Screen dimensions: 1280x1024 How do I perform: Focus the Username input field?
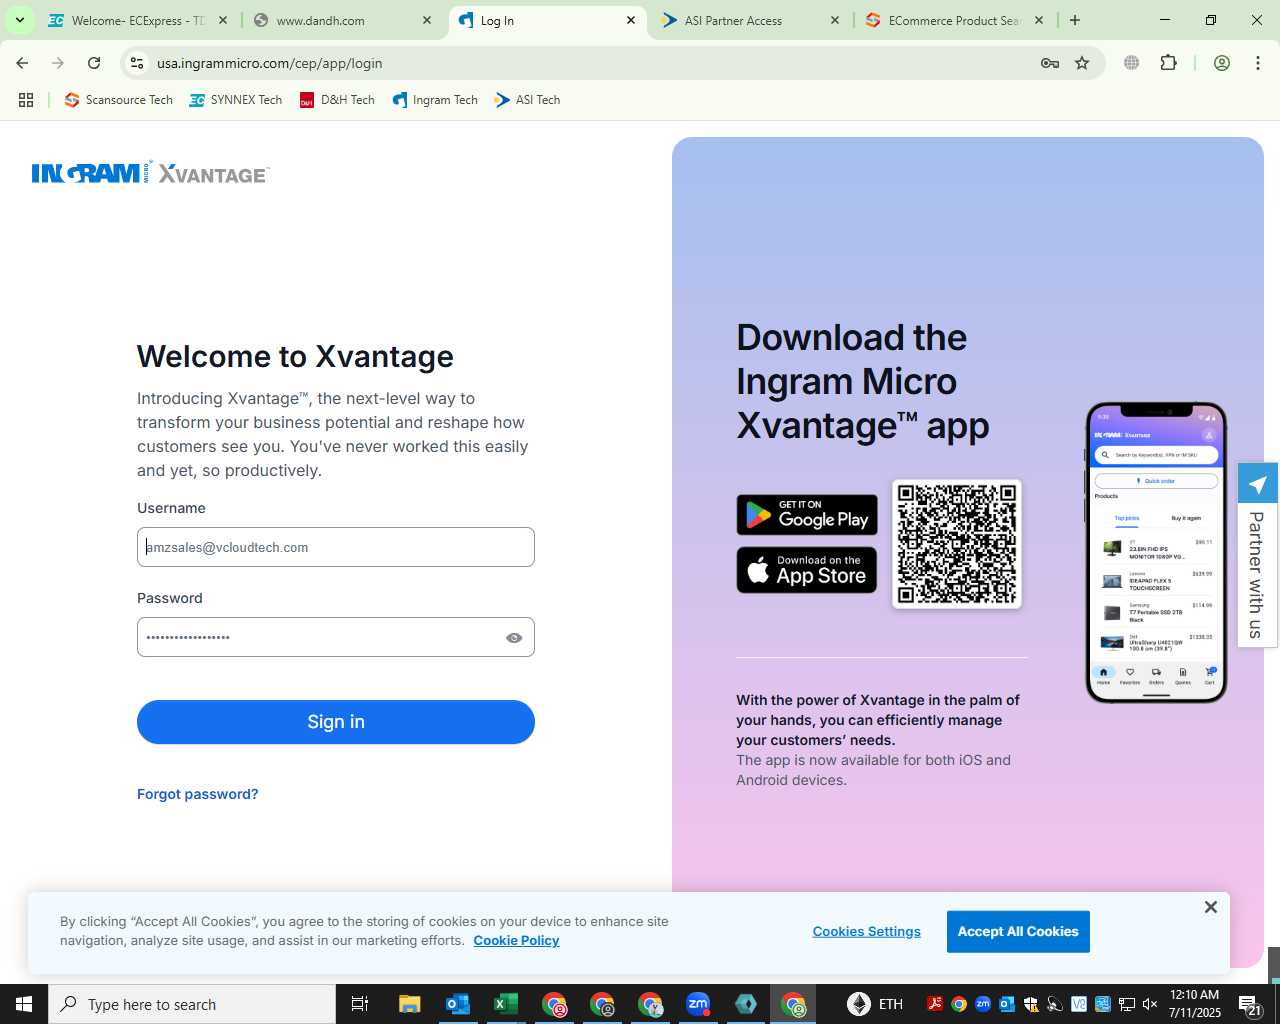click(x=336, y=547)
